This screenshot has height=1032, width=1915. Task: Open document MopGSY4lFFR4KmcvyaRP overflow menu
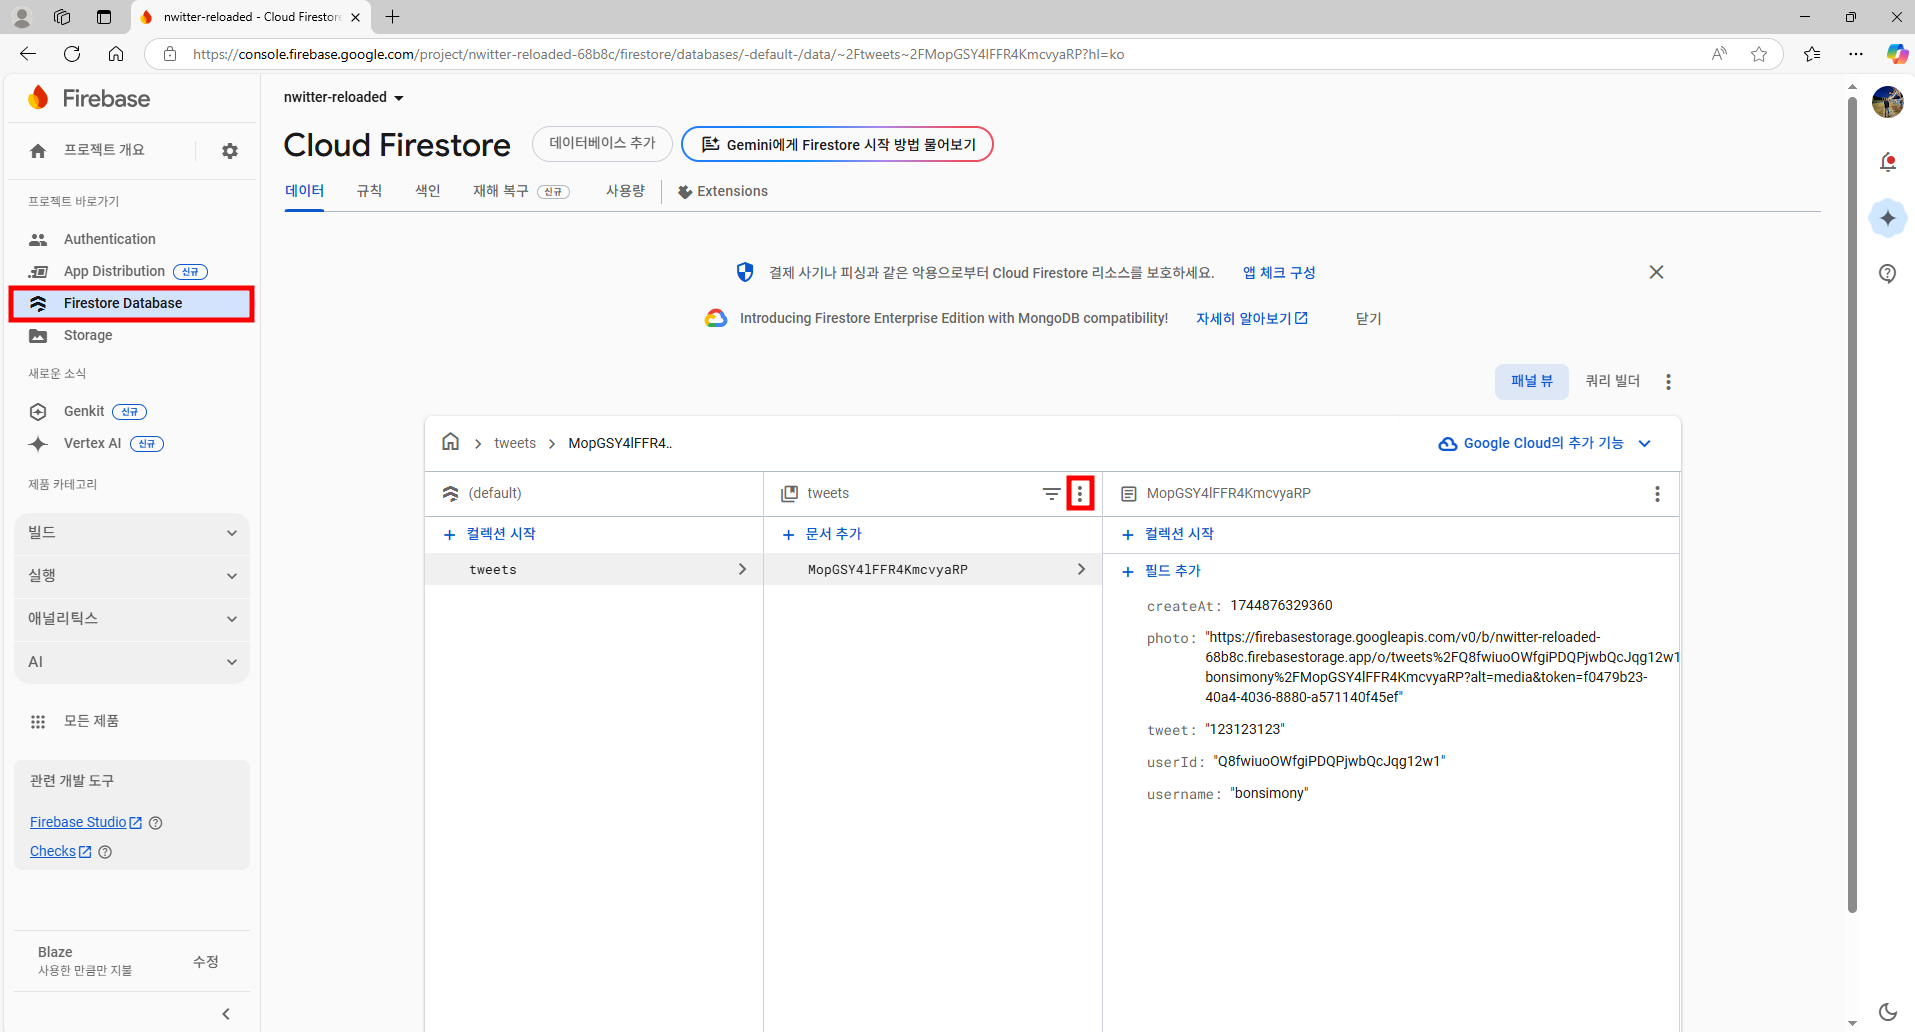[x=1657, y=494]
